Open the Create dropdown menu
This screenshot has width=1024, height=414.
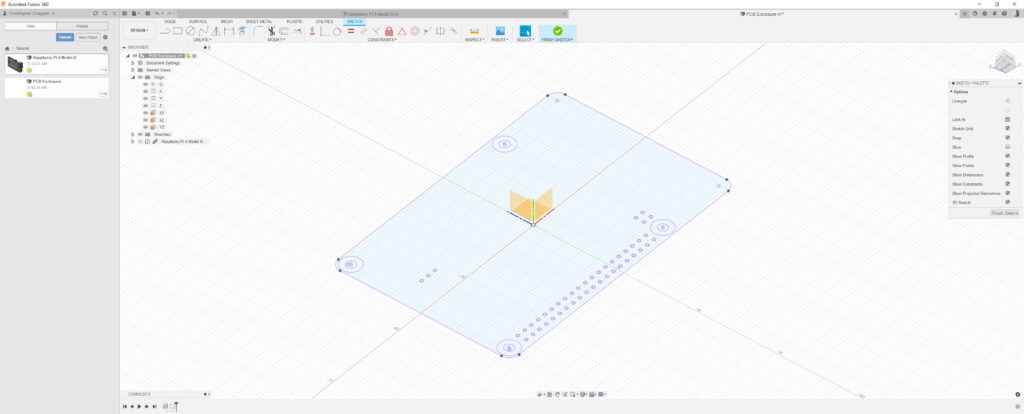202,40
